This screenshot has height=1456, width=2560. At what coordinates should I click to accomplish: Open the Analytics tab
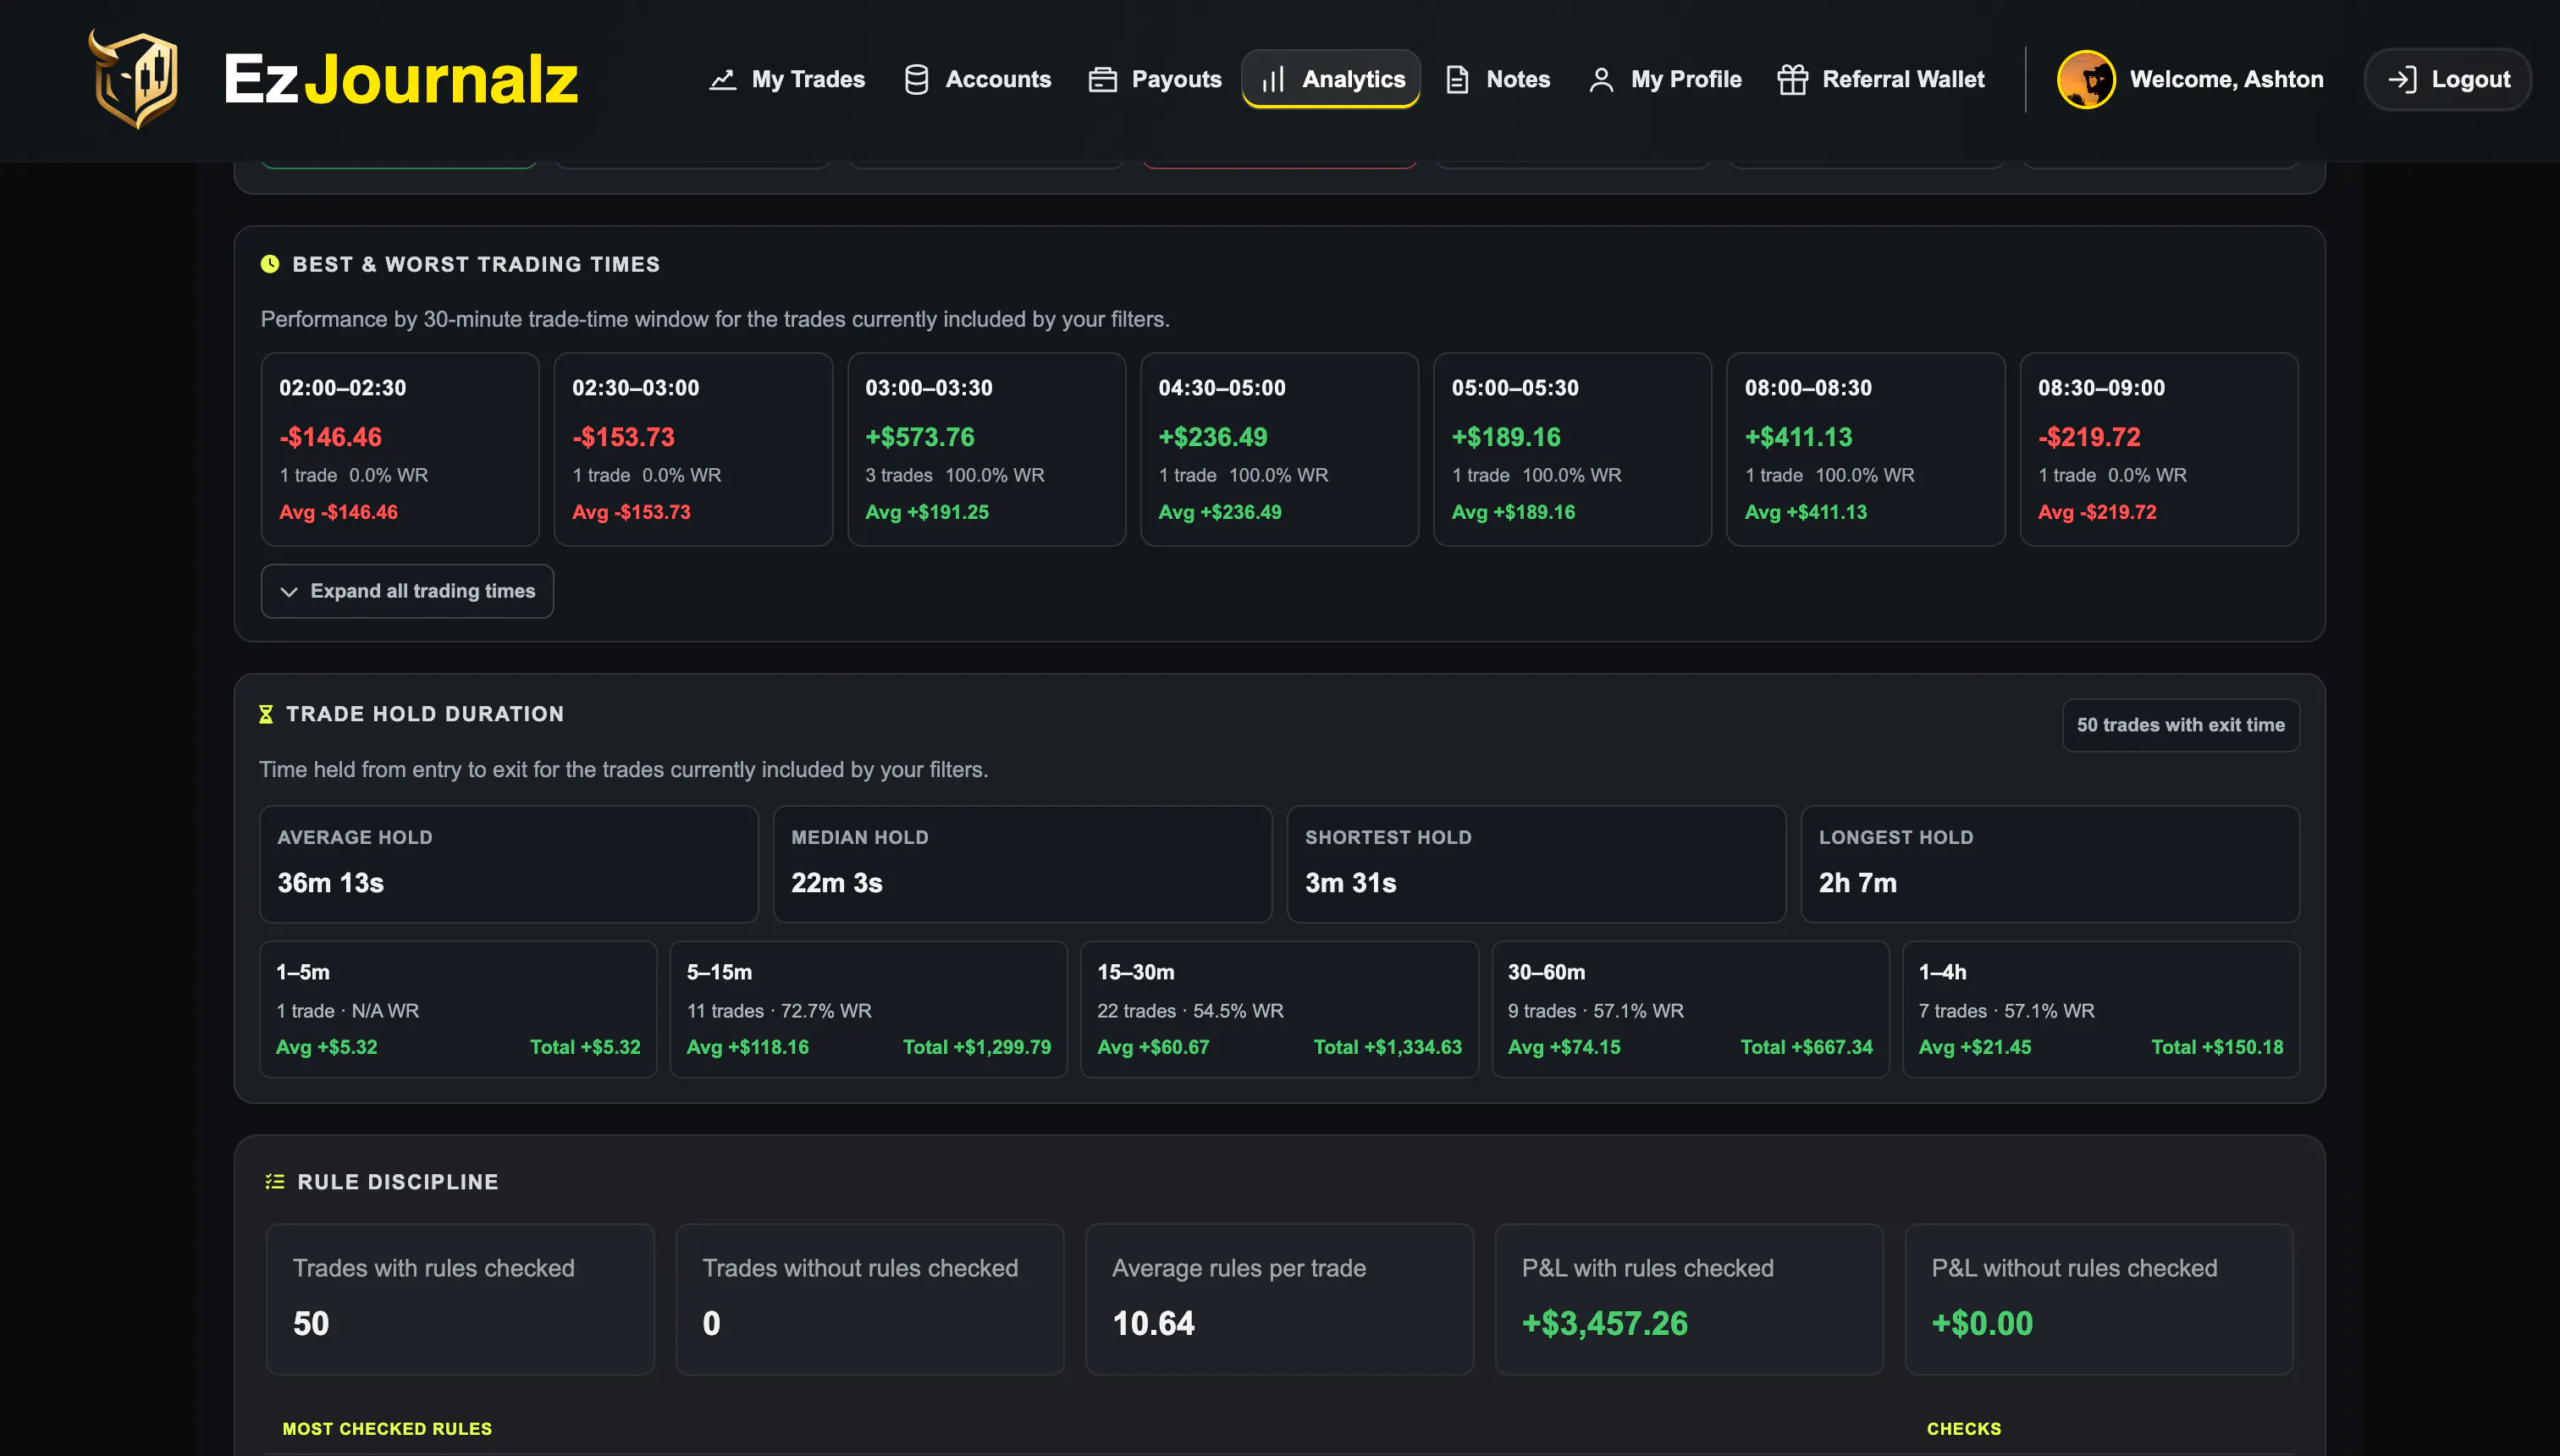[x=1331, y=79]
